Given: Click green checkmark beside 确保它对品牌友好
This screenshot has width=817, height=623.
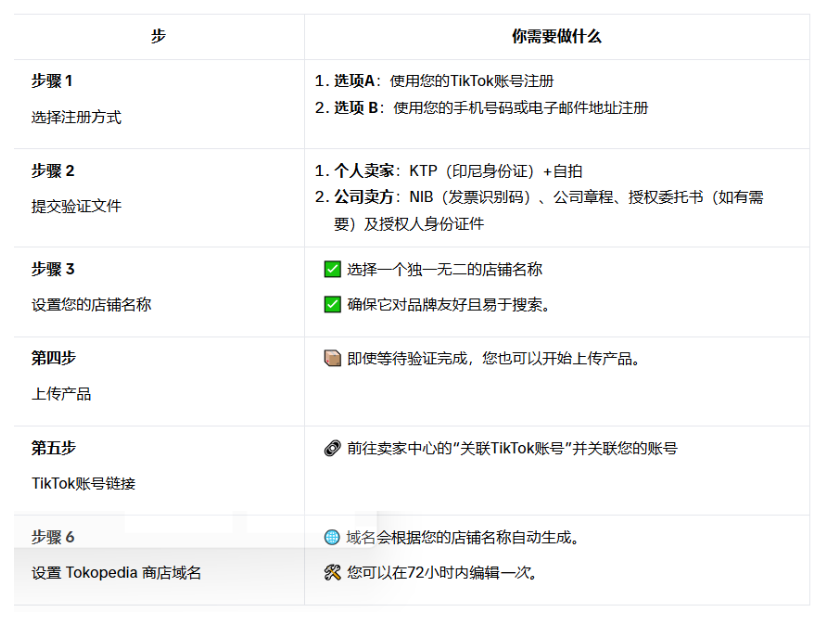Looking at the screenshot, I should (x=333, y=304).
